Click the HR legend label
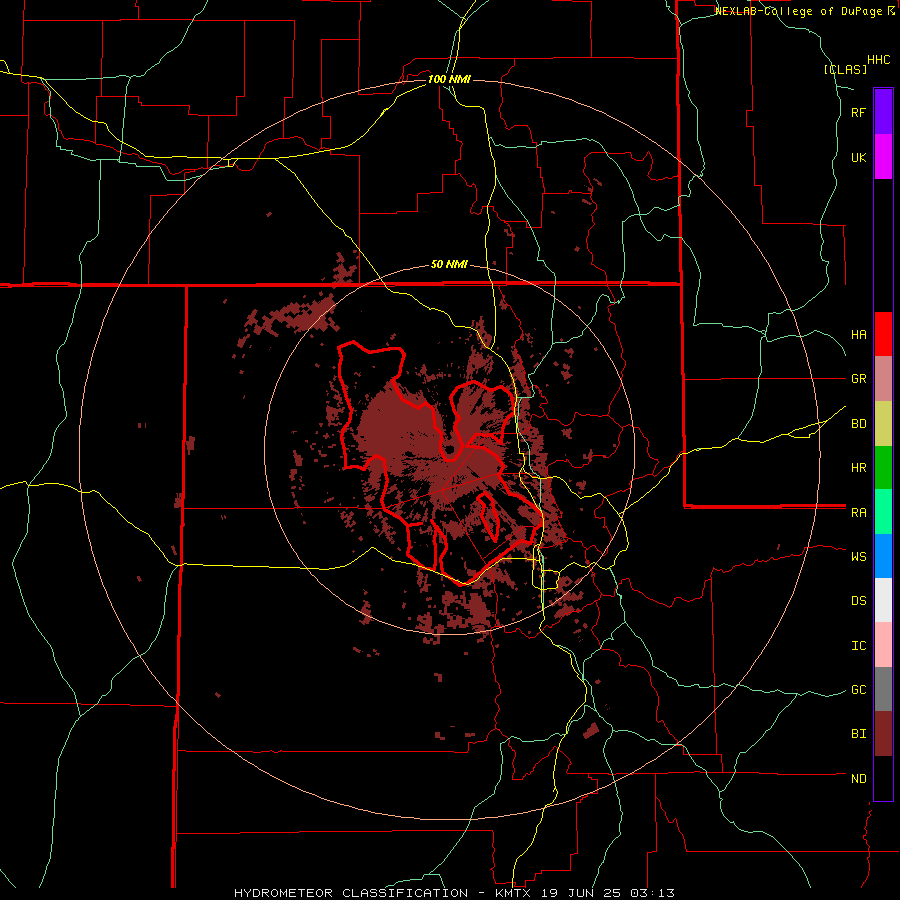Image resolution: width=900 pixels, height=900 pixels. (x=858, y=468)
